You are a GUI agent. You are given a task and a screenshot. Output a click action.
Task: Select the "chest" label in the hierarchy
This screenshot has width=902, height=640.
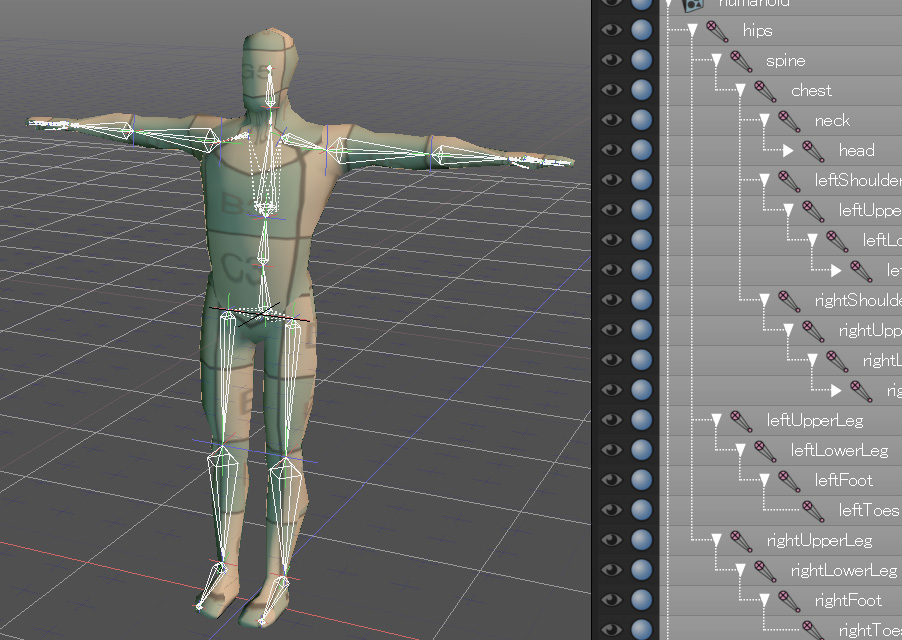tap(812, 91)
